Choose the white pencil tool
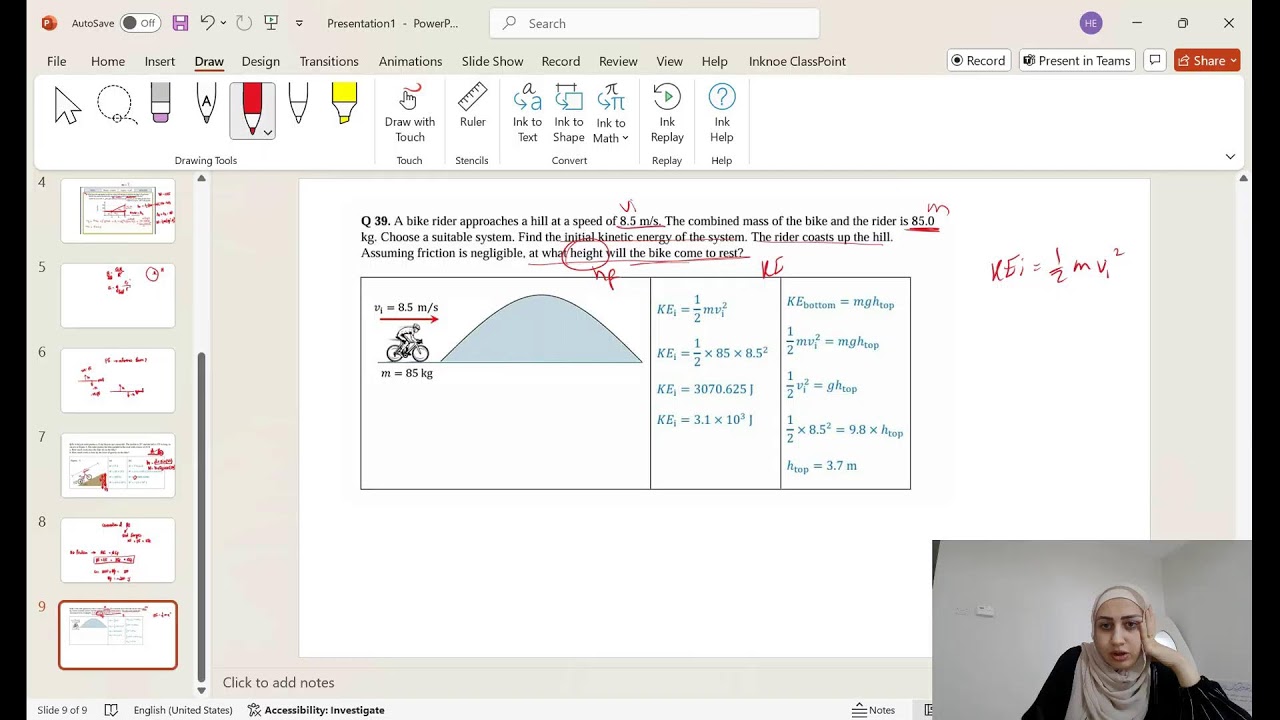This screenshot has height=720, width=1280. 298,104
